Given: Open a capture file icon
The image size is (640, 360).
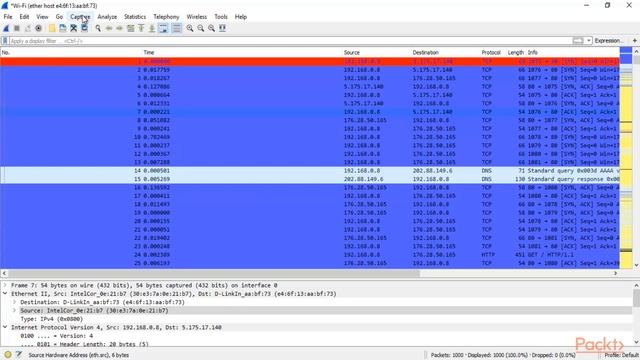Looking at the screenshot, I should [52, 28].
